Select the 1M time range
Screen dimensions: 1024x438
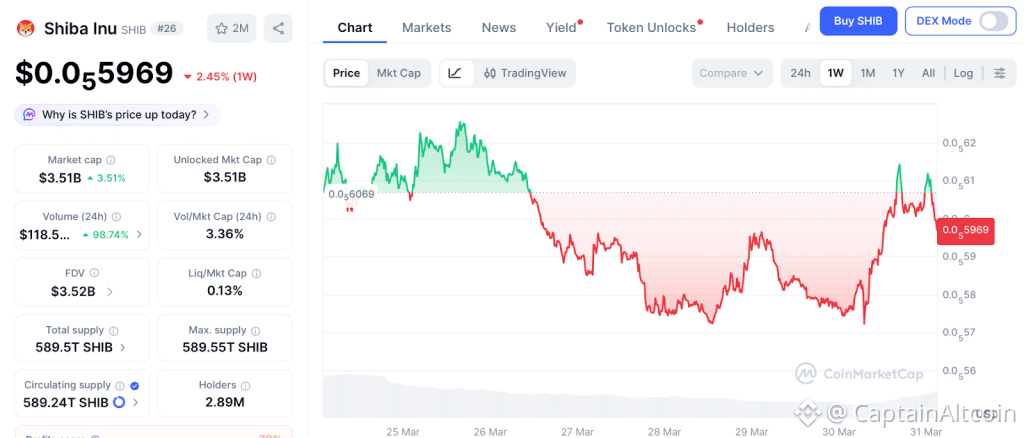pos(867,73)
